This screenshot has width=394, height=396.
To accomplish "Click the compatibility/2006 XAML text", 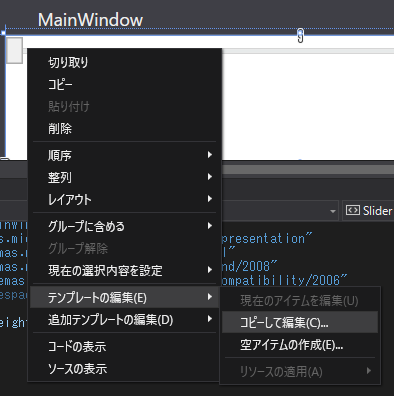I will click(284, 280).
